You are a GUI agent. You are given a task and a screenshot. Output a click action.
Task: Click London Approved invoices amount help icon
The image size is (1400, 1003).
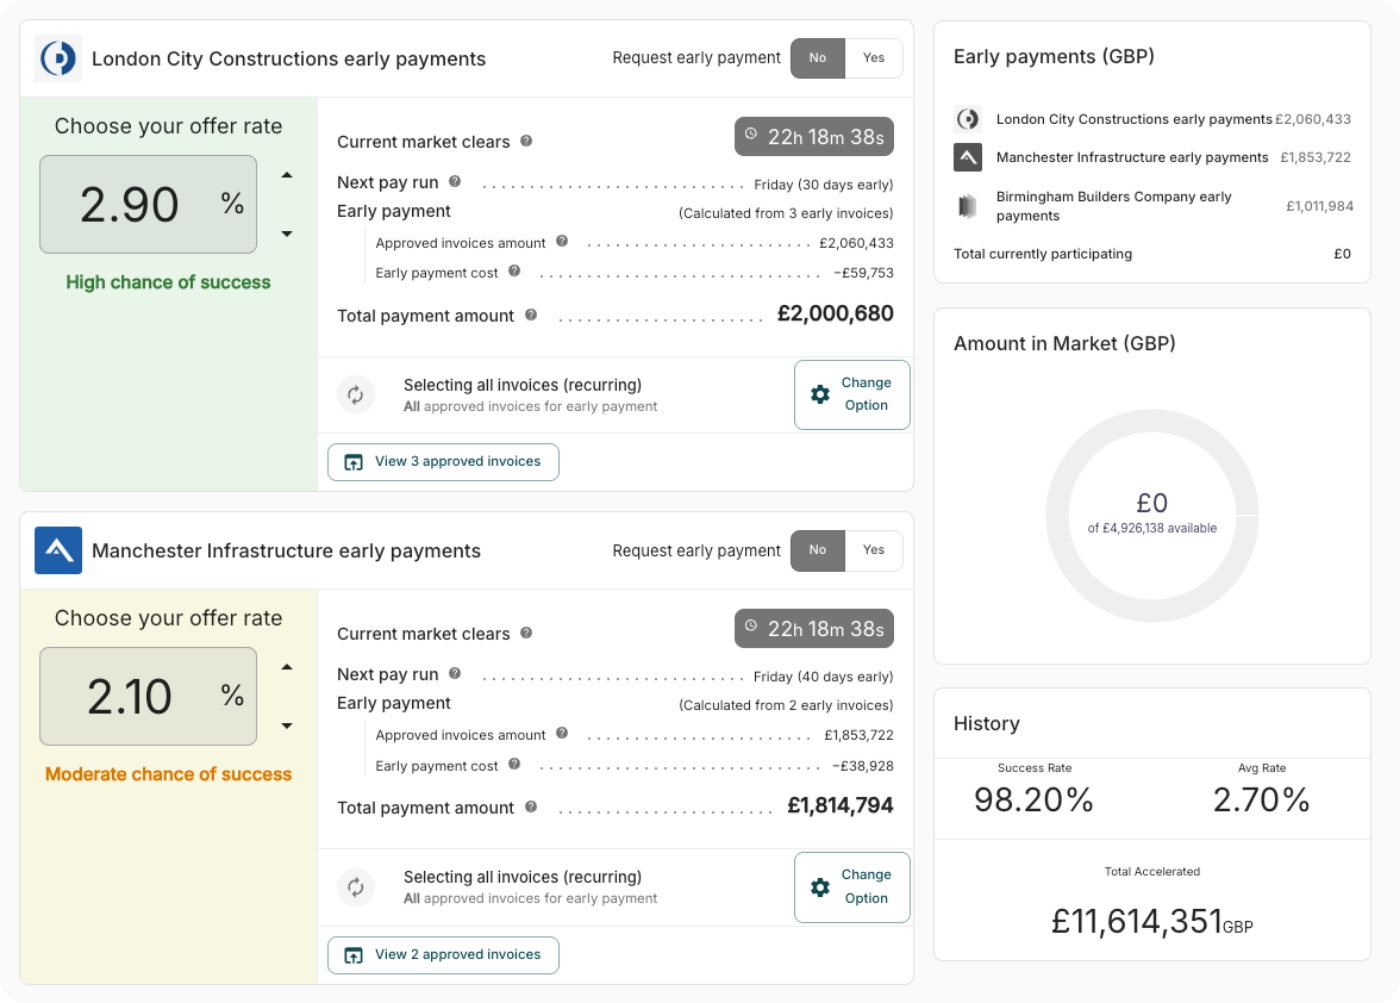coord(562,241)
